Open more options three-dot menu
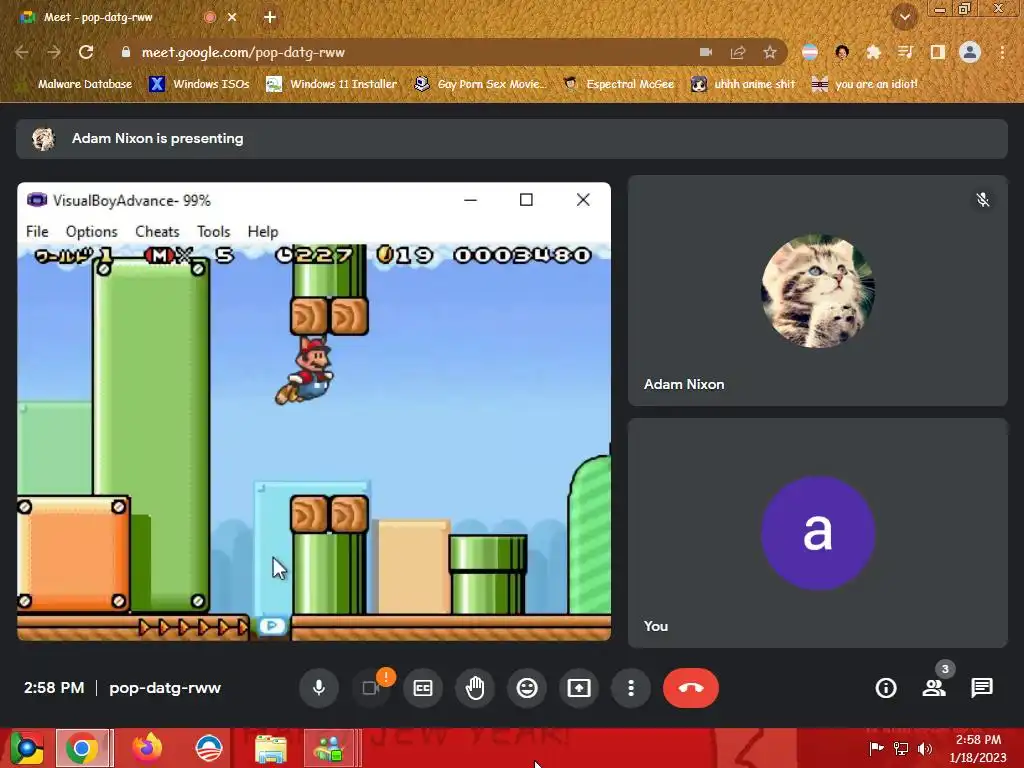The height and width of the screenshot is (768, 1024). pyautogui.click(x=631, y=688)
